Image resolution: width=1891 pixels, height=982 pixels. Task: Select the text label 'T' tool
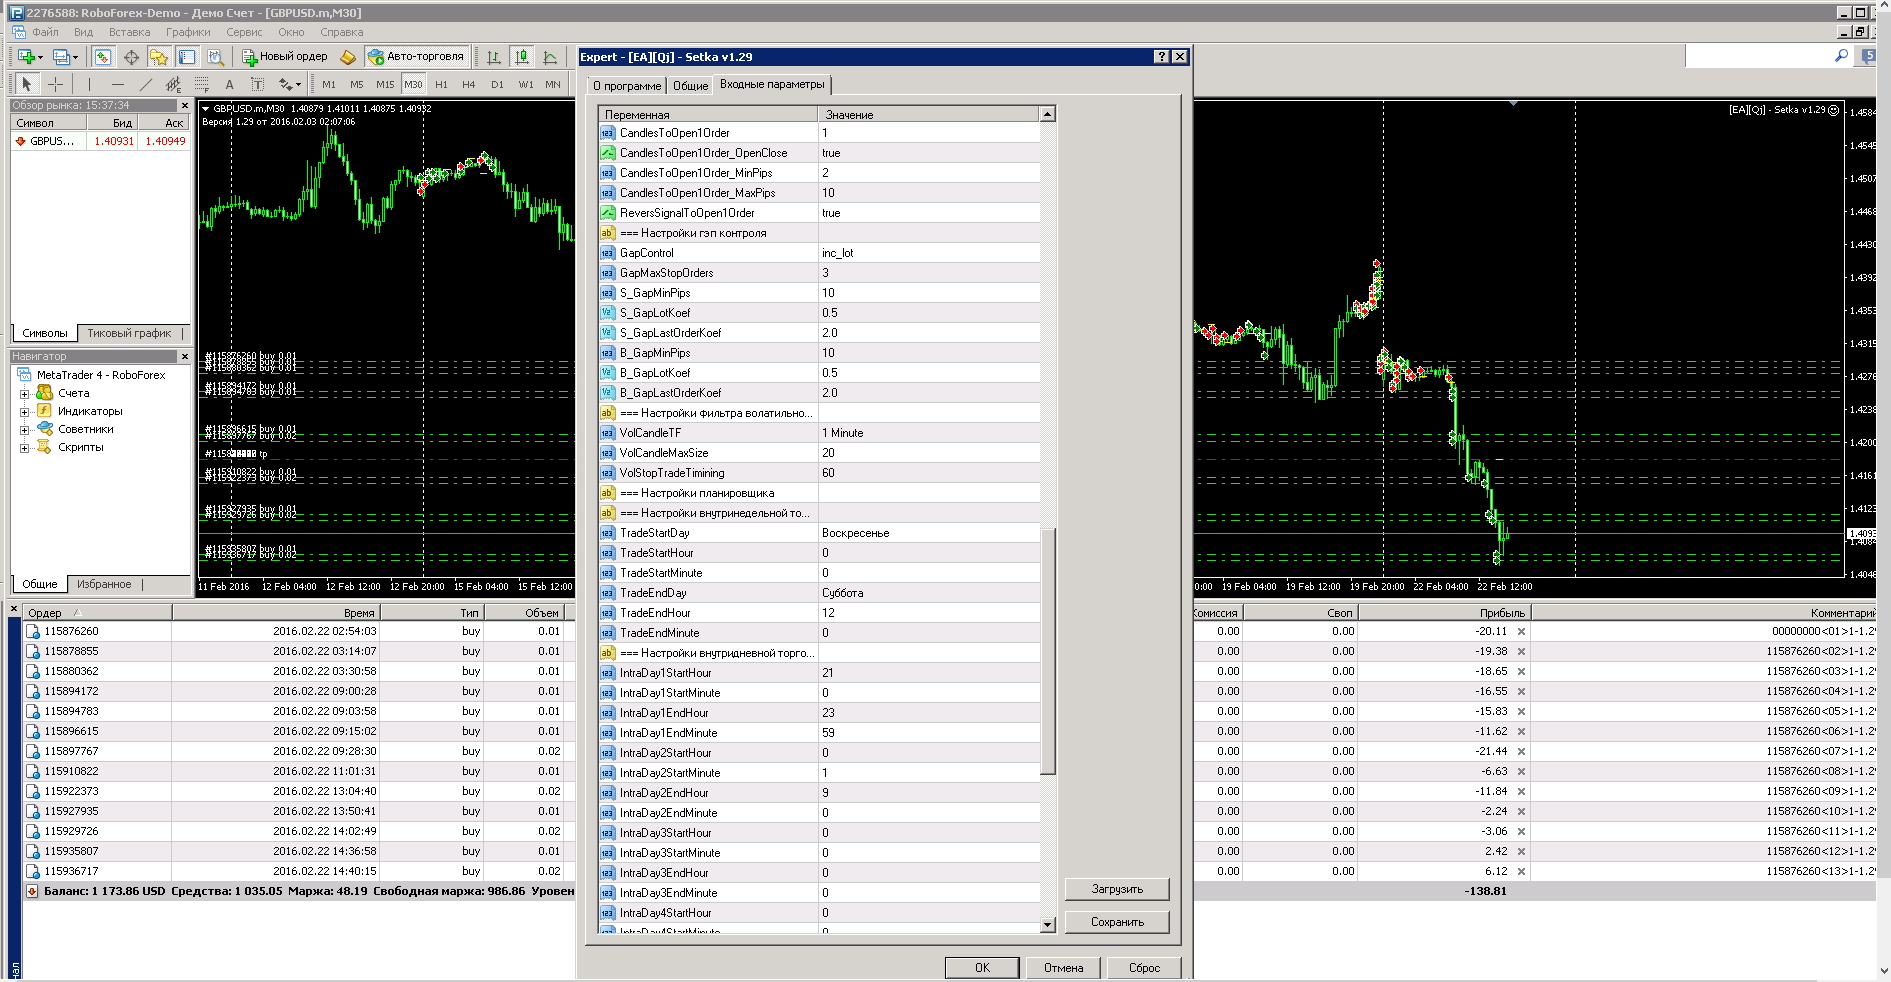click(257, 84)
